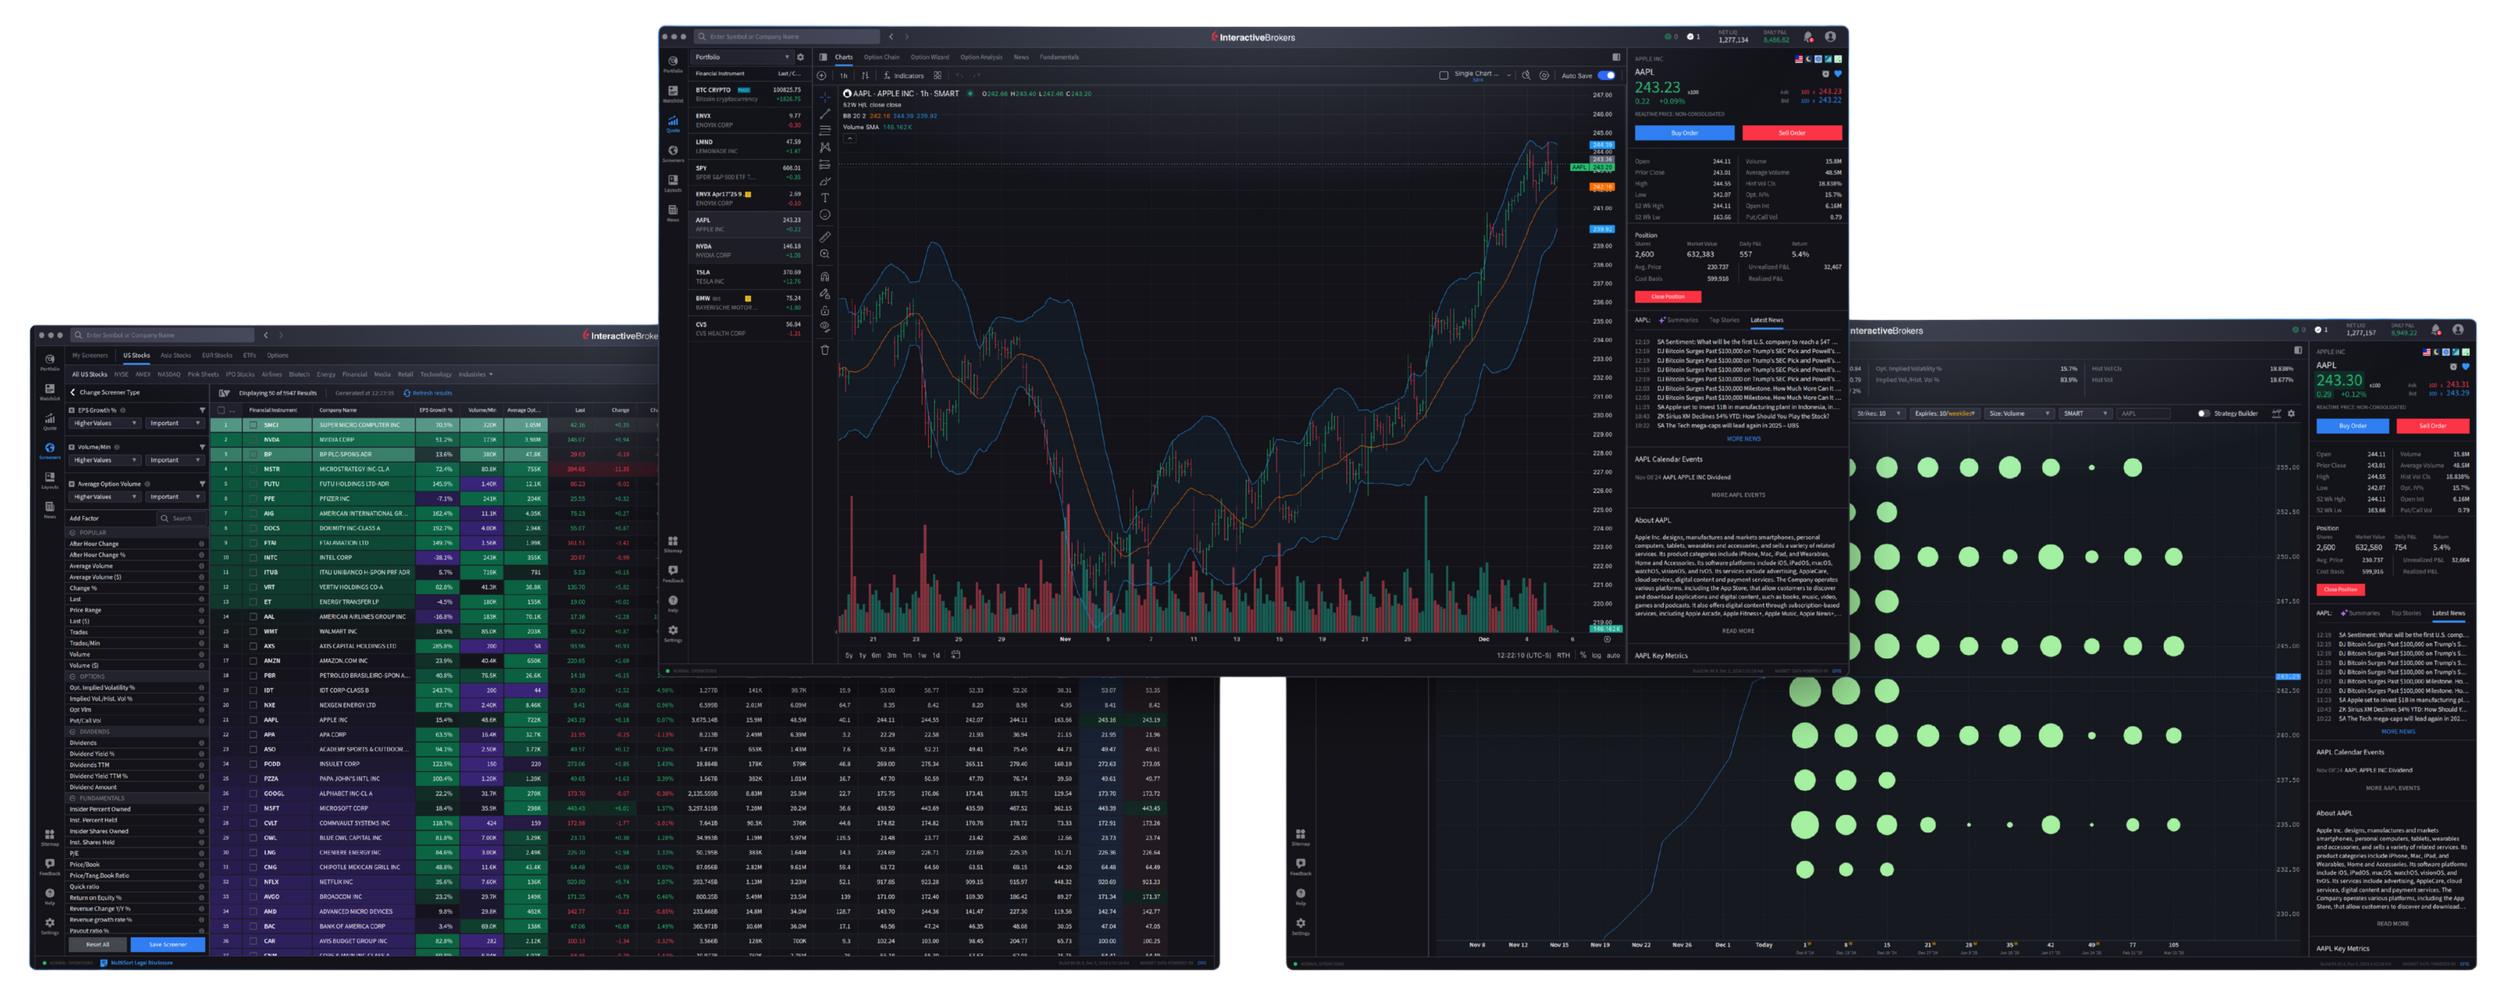2500x998 pixels.
Task: Click the red Sell Order button
Action: pos(1791,133)
